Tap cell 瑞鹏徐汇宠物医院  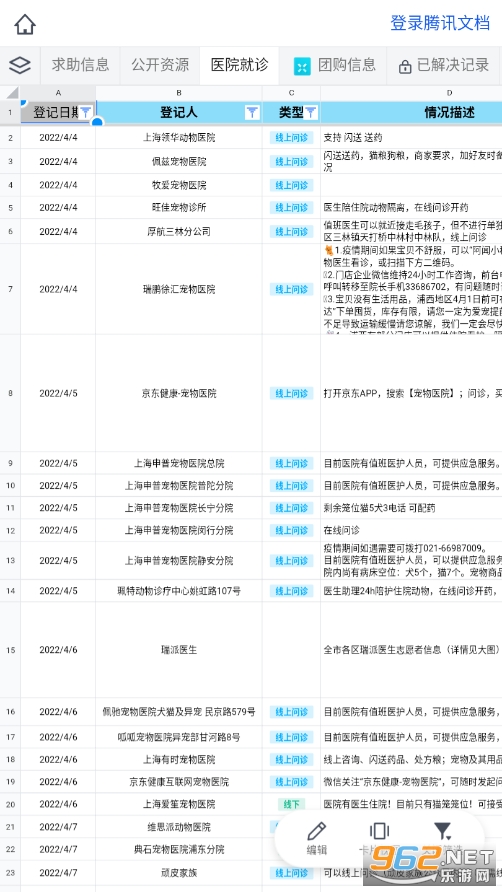click(x=179, y=290)
